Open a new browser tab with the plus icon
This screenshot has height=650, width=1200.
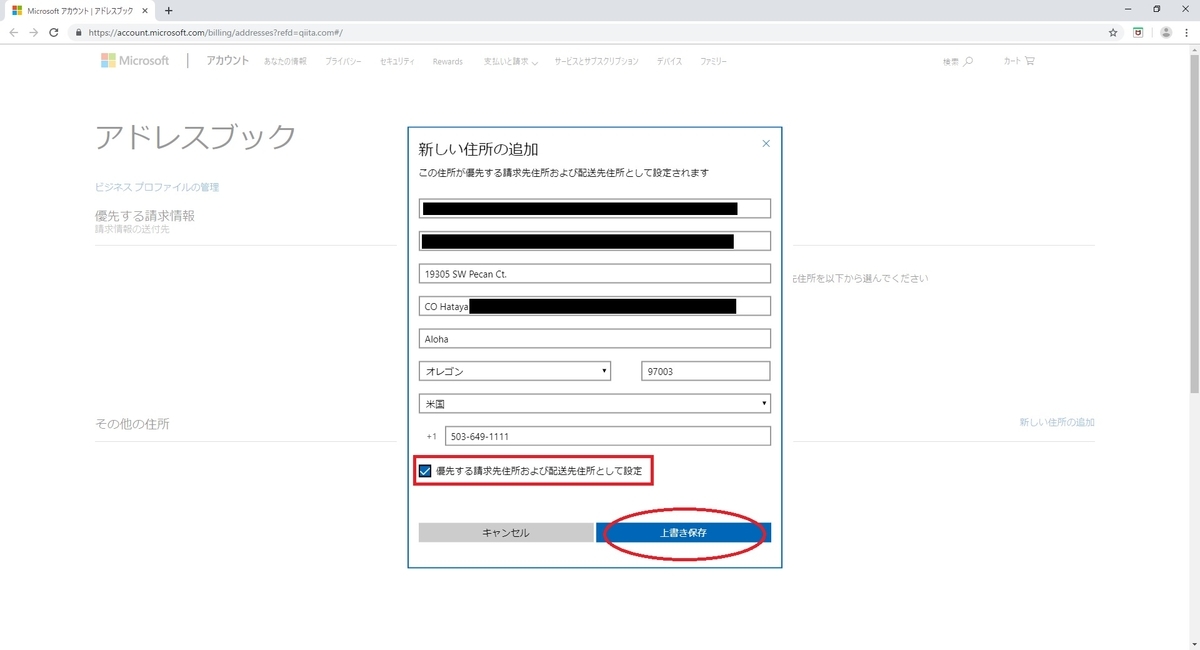coord(167,10)
